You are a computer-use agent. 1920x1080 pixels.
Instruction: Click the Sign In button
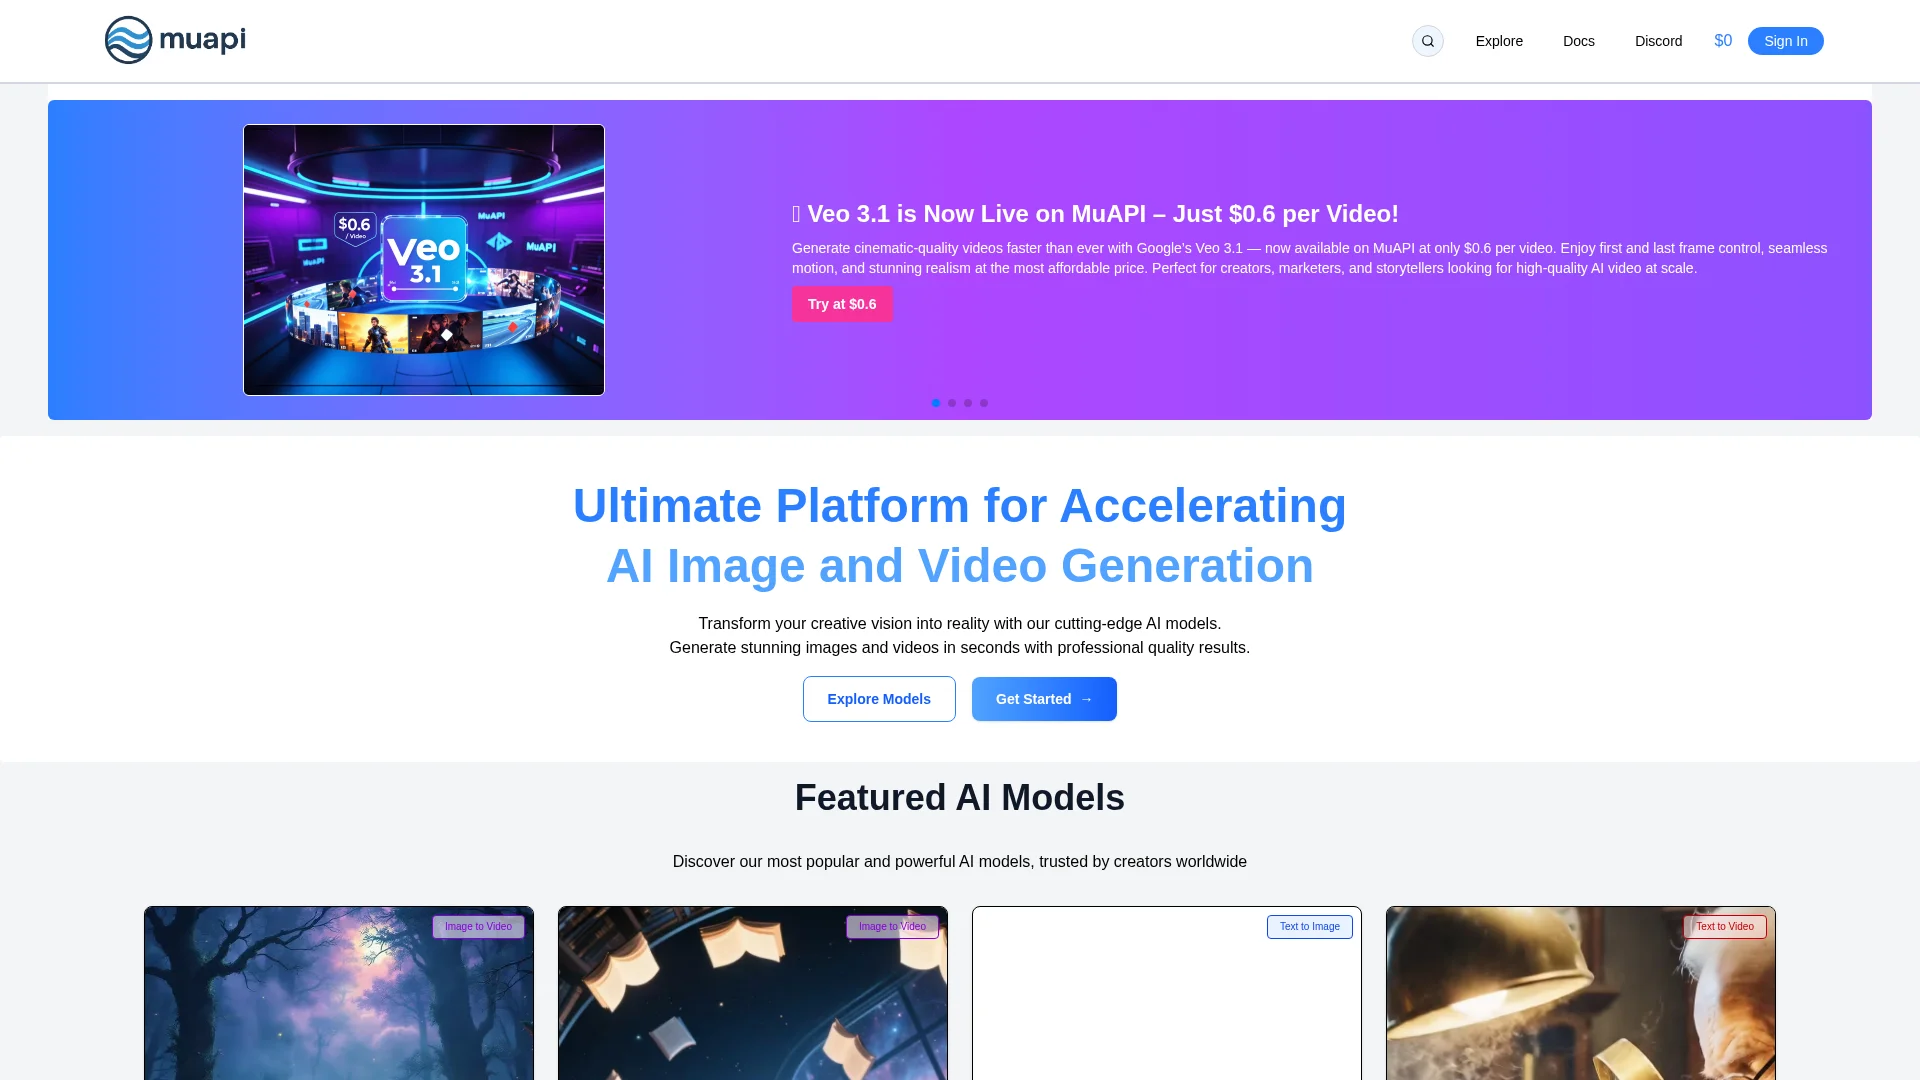(1785, 41)
